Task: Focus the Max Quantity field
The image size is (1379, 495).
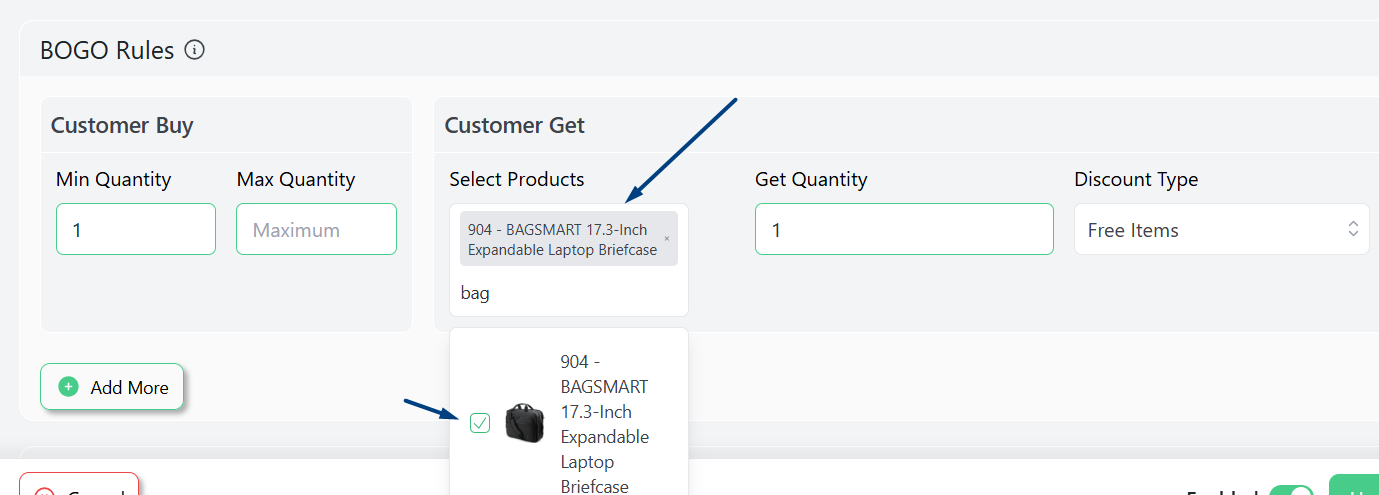Action: 316,229
